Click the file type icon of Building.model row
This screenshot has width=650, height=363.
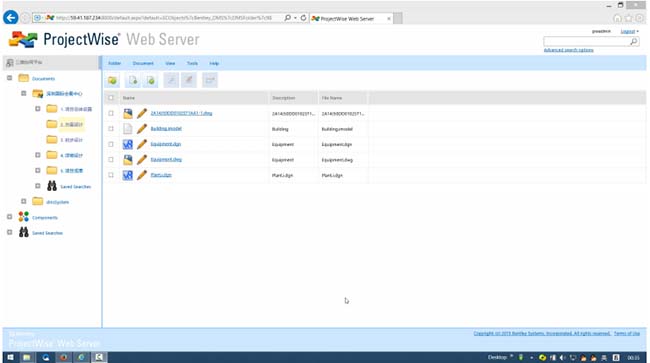click(x=128, y=129)
